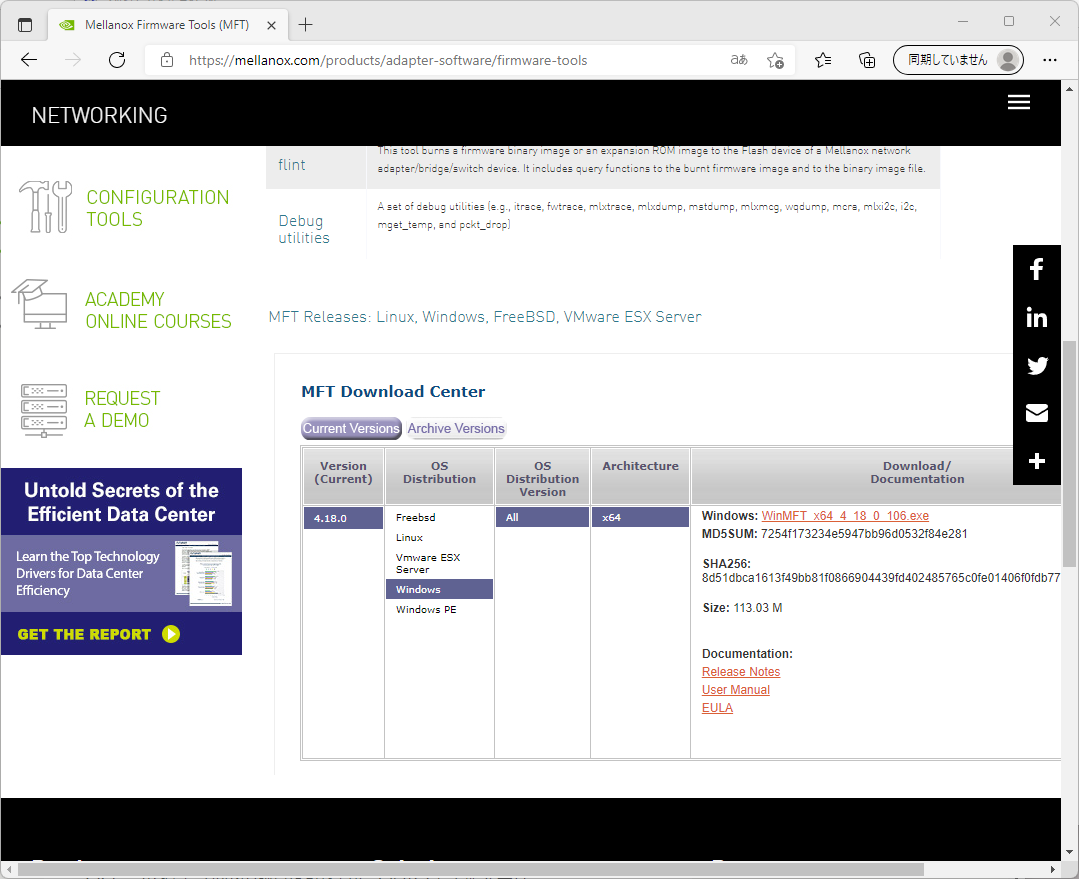
Task: Reload the page with the refresh icon
Action: coord(117,60)
